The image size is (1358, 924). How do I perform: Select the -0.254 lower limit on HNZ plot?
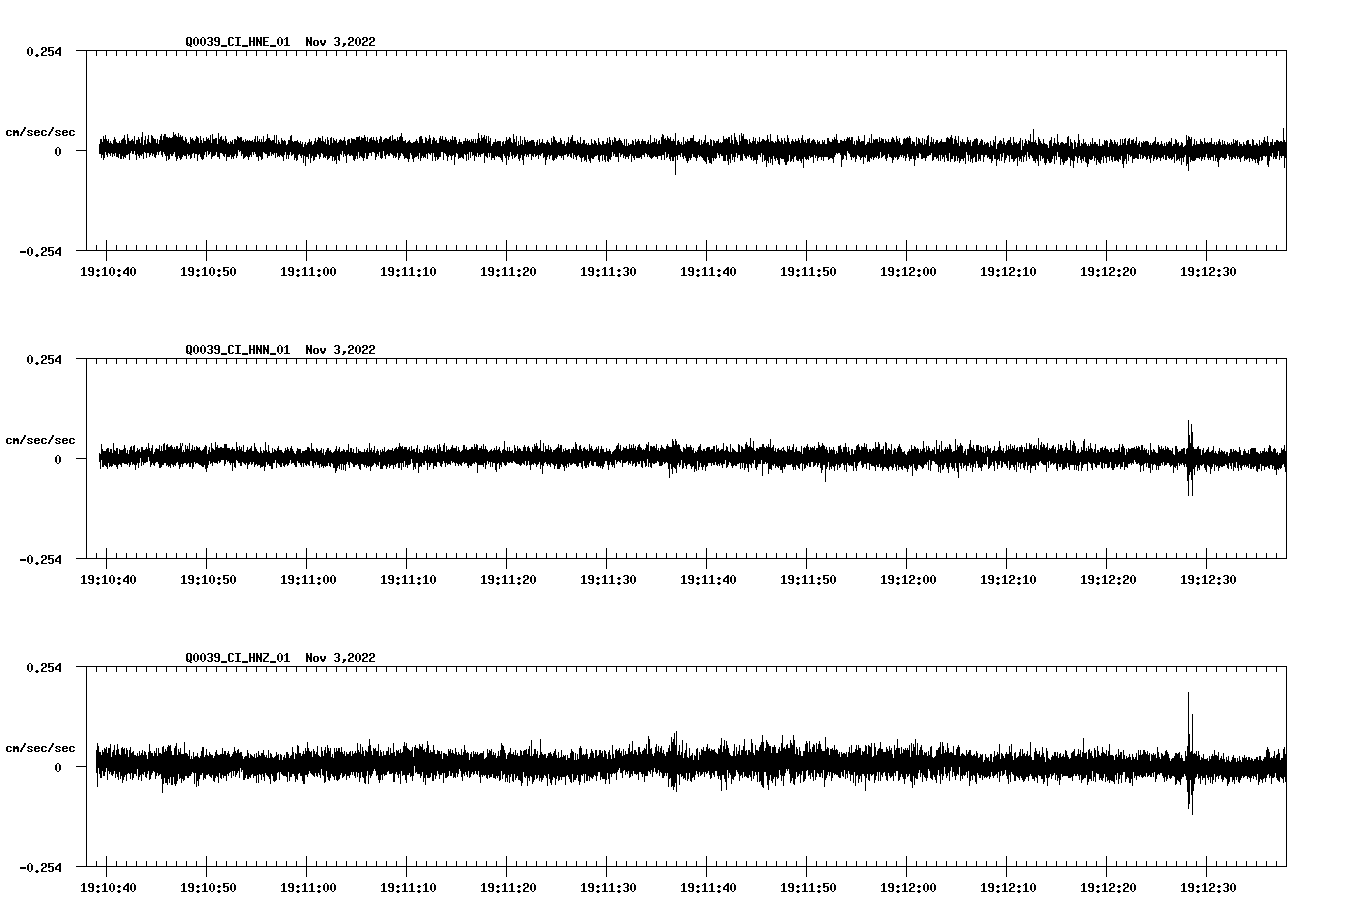[40, 867]
